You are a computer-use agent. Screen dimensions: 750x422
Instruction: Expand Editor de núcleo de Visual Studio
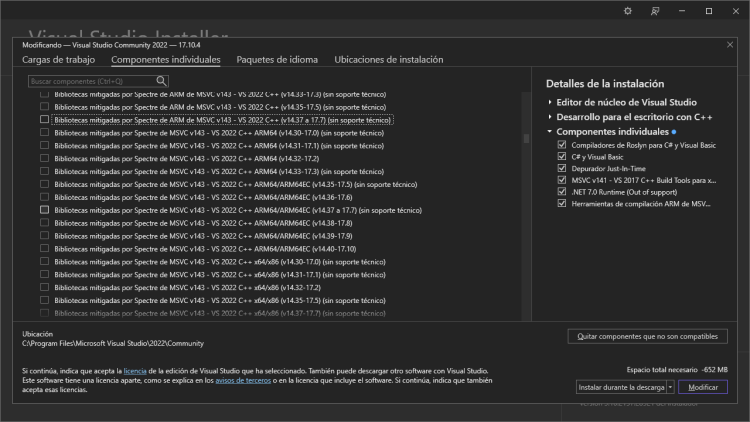(550, 103)
